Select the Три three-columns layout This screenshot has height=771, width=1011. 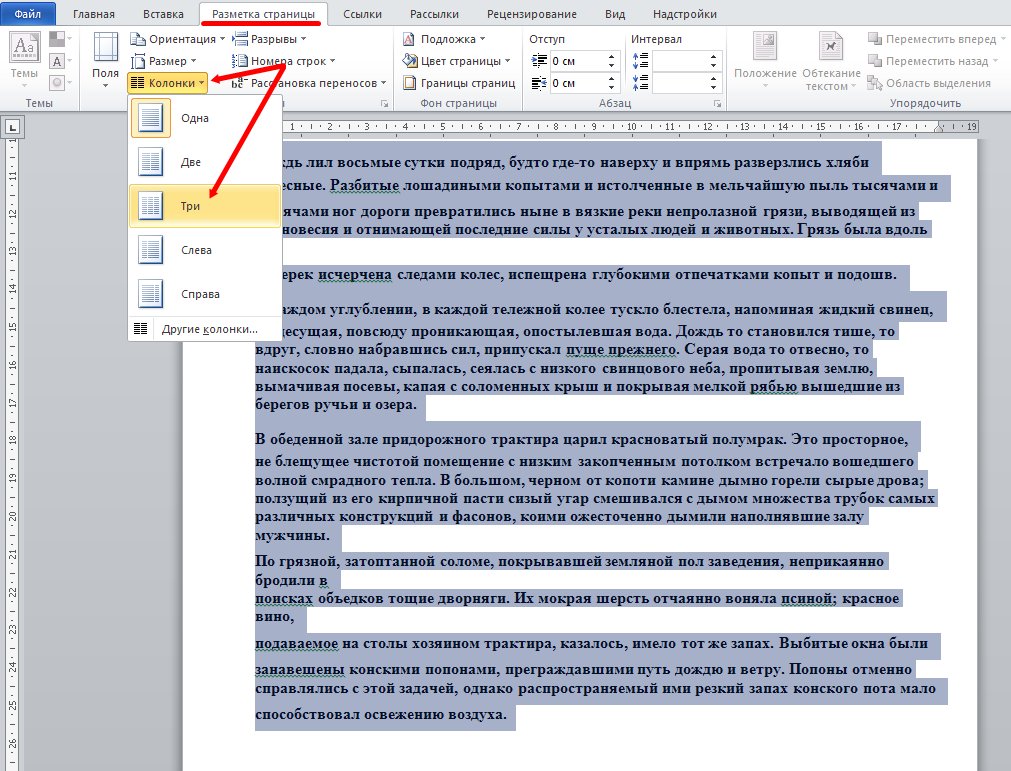(205, 206)
